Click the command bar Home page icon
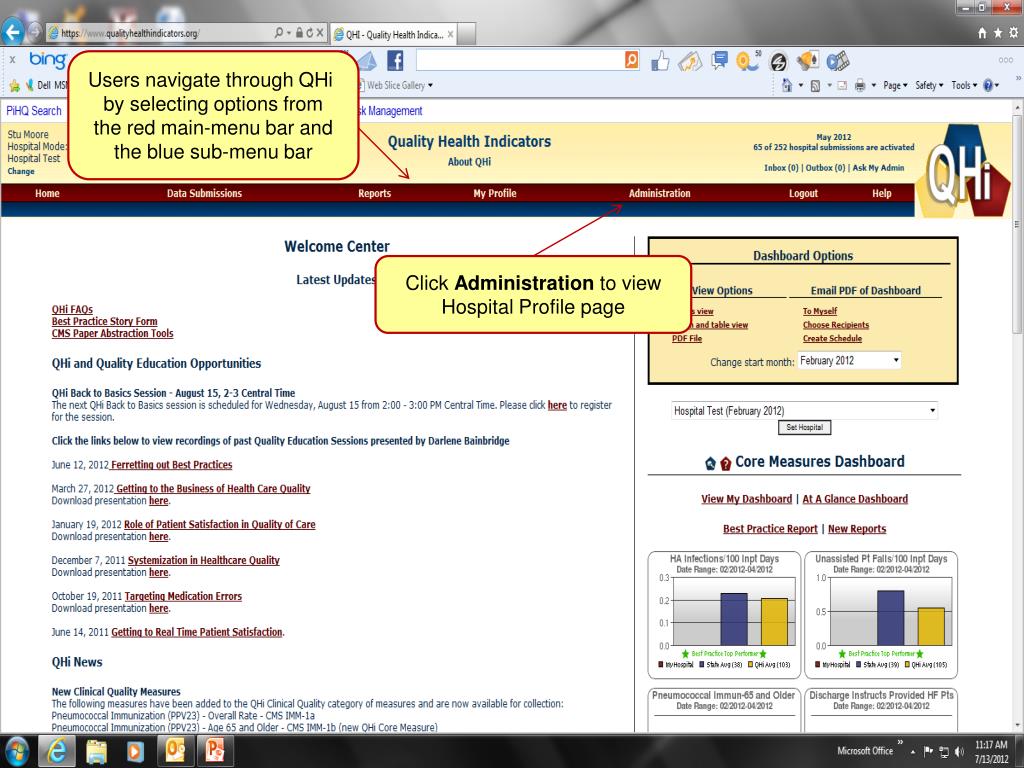 [x=787, y=85]
